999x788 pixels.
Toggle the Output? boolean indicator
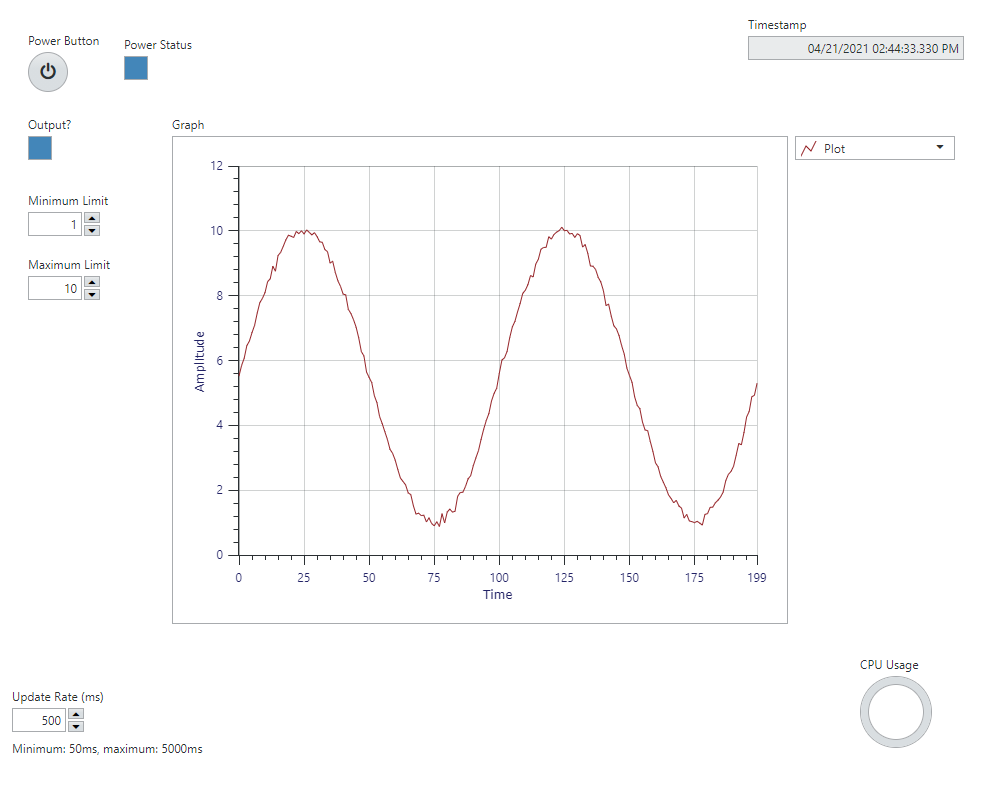click(x=39, y=148)
